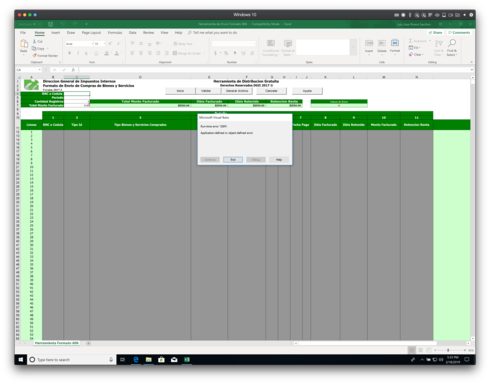490x384 pixels.
Task: Click the fill color bucket icon
Action: pyautogui.click(x=106, y=53)
